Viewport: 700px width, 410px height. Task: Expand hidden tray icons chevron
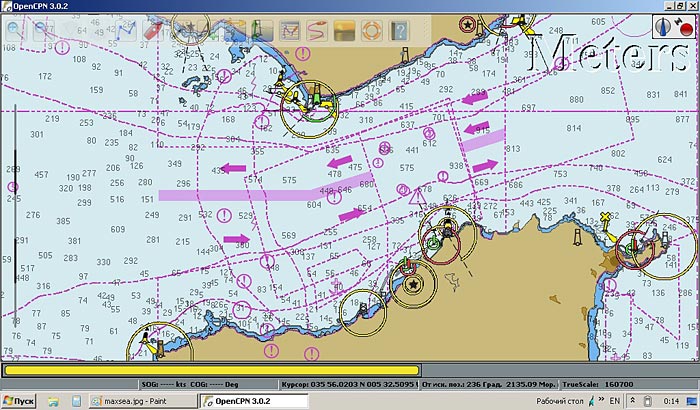[x=632, y=401]
